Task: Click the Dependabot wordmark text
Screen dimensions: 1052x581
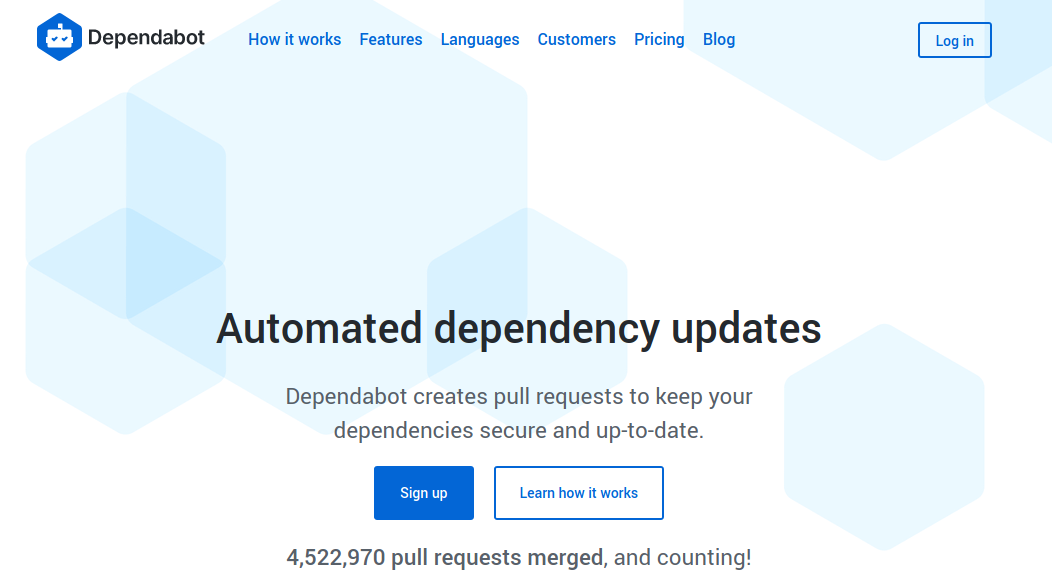Action: [x=146, y=38]
